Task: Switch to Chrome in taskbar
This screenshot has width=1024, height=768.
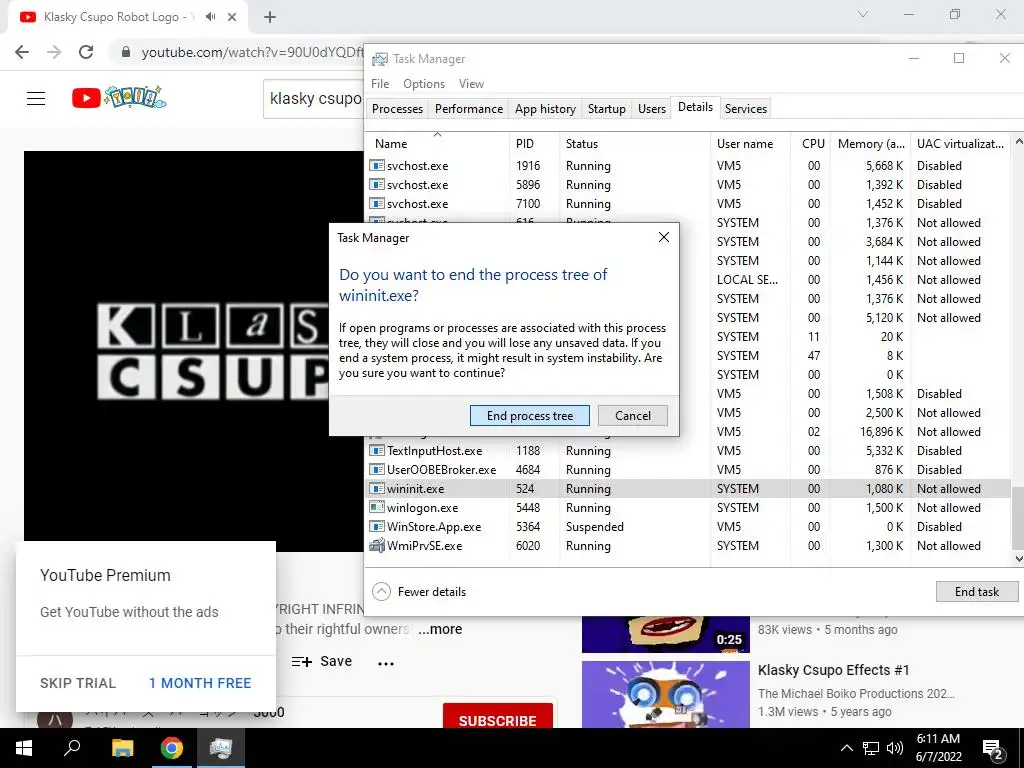Action: pos(172,748)
